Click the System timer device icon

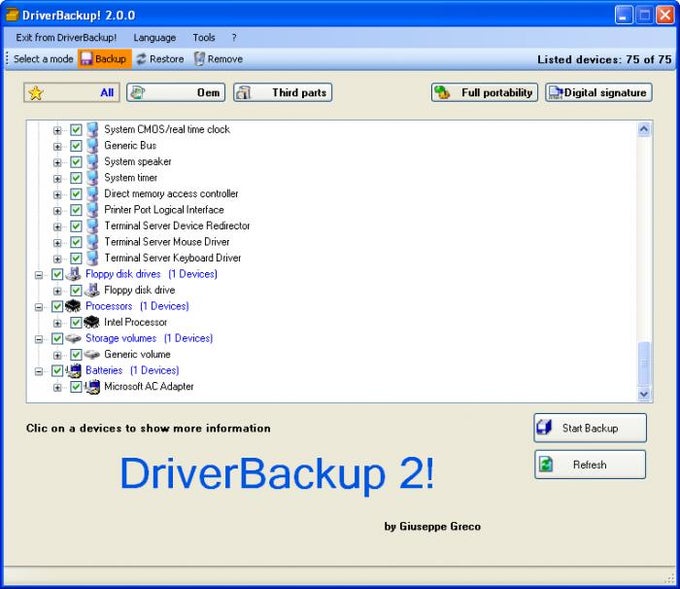click(x=92, y=178)
